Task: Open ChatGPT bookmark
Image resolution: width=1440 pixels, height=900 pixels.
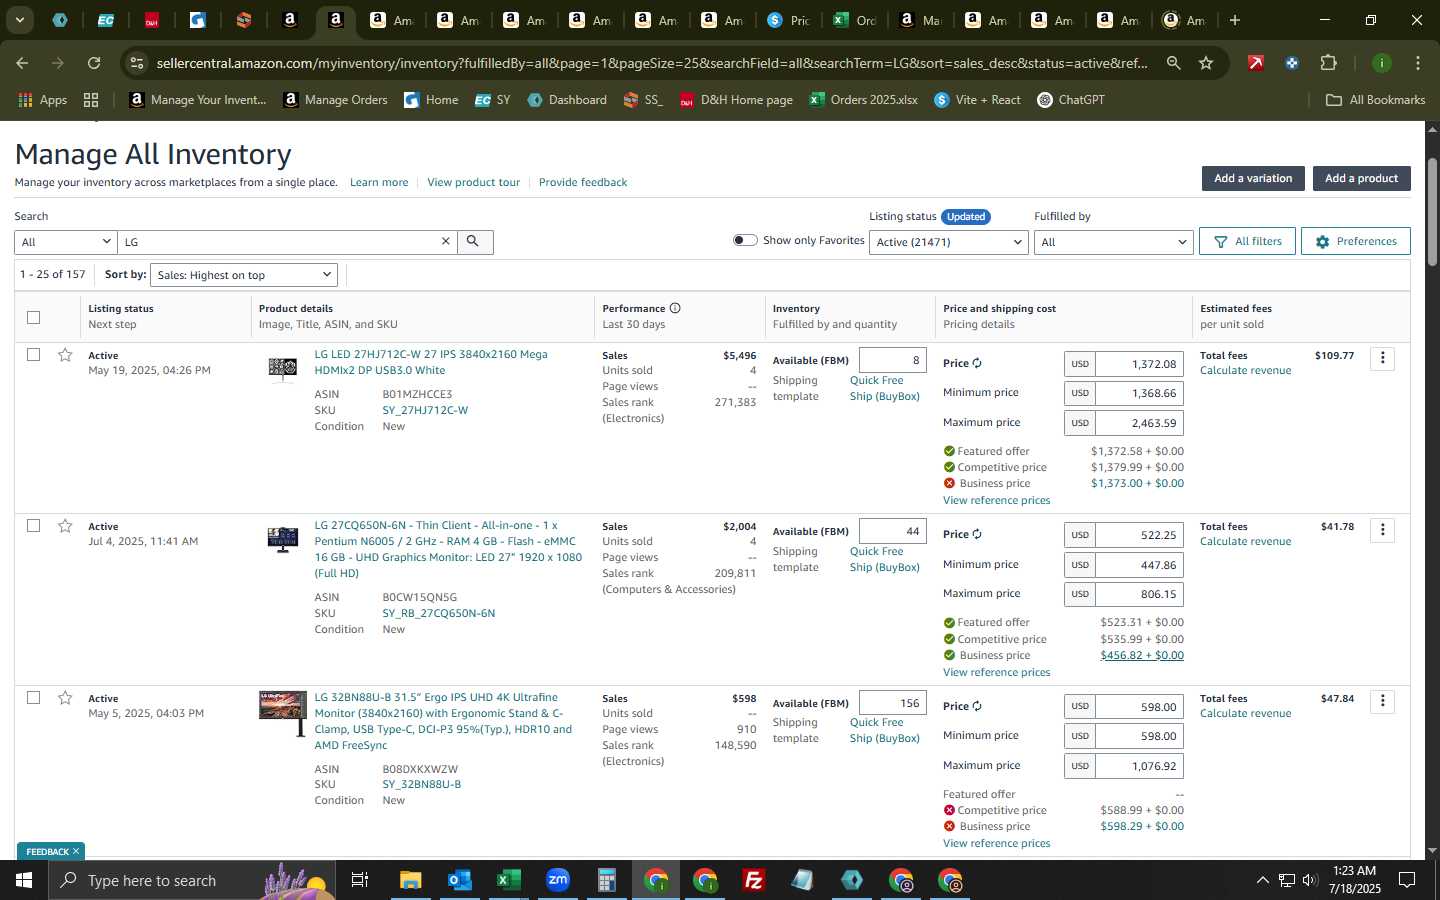Action: click(1071, 100)
